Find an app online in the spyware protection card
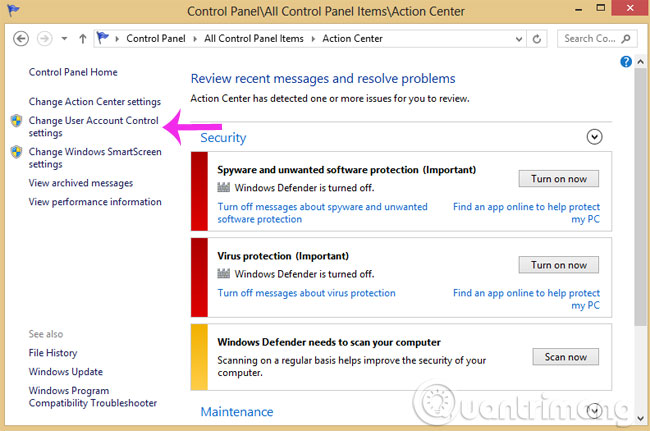650x431 pixels. [x=526, y=213]
